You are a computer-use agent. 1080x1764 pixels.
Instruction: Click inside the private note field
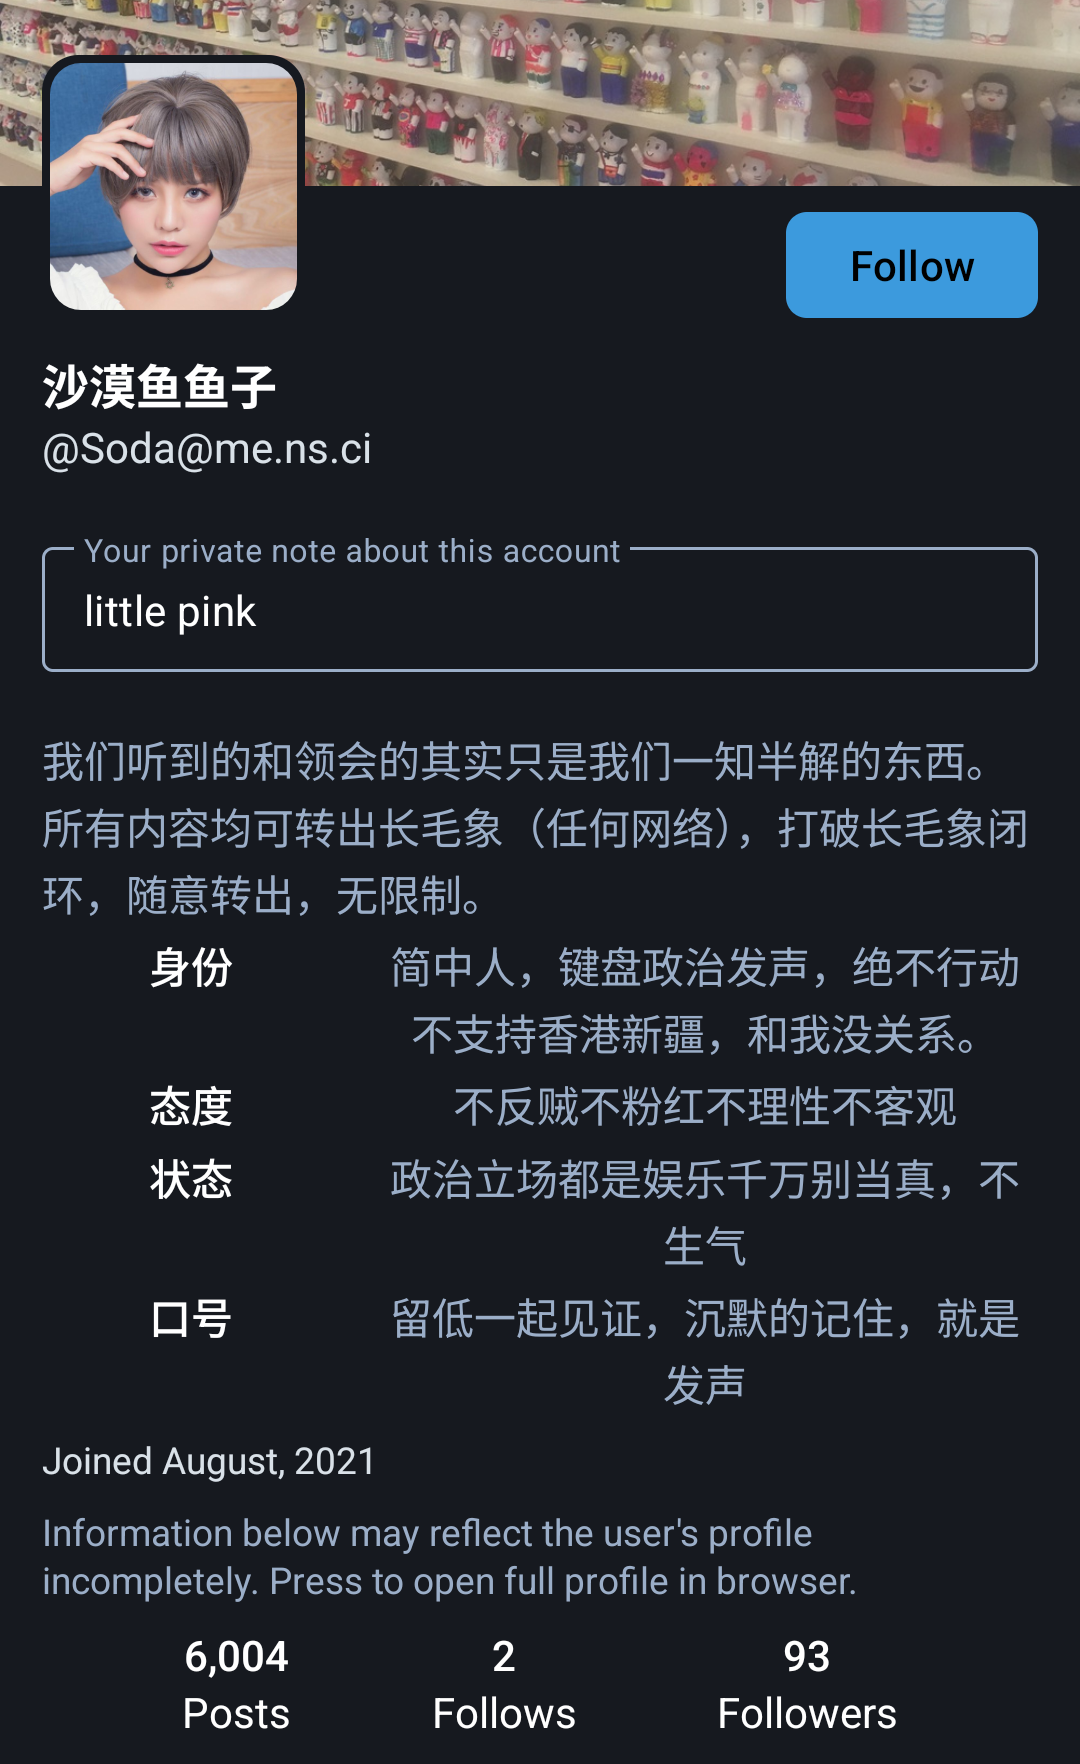(x=540, y=612)
